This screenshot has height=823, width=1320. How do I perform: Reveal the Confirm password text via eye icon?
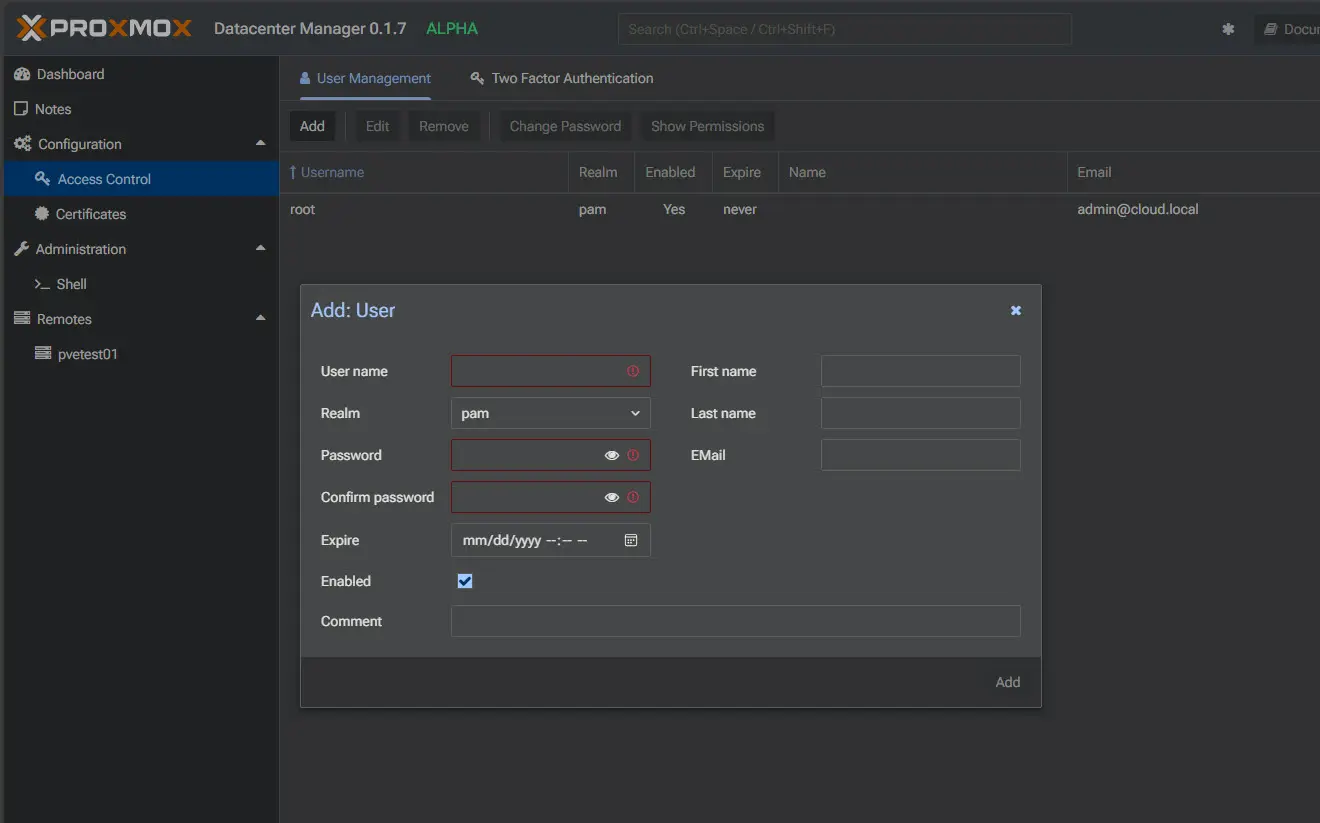[612, 497]
